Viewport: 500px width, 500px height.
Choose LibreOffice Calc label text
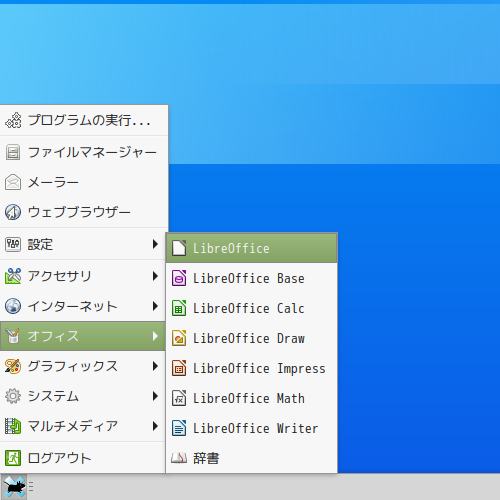249,309
